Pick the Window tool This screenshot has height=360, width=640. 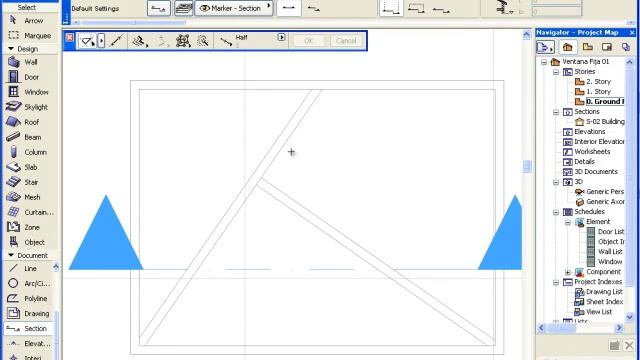coord(28,92)
